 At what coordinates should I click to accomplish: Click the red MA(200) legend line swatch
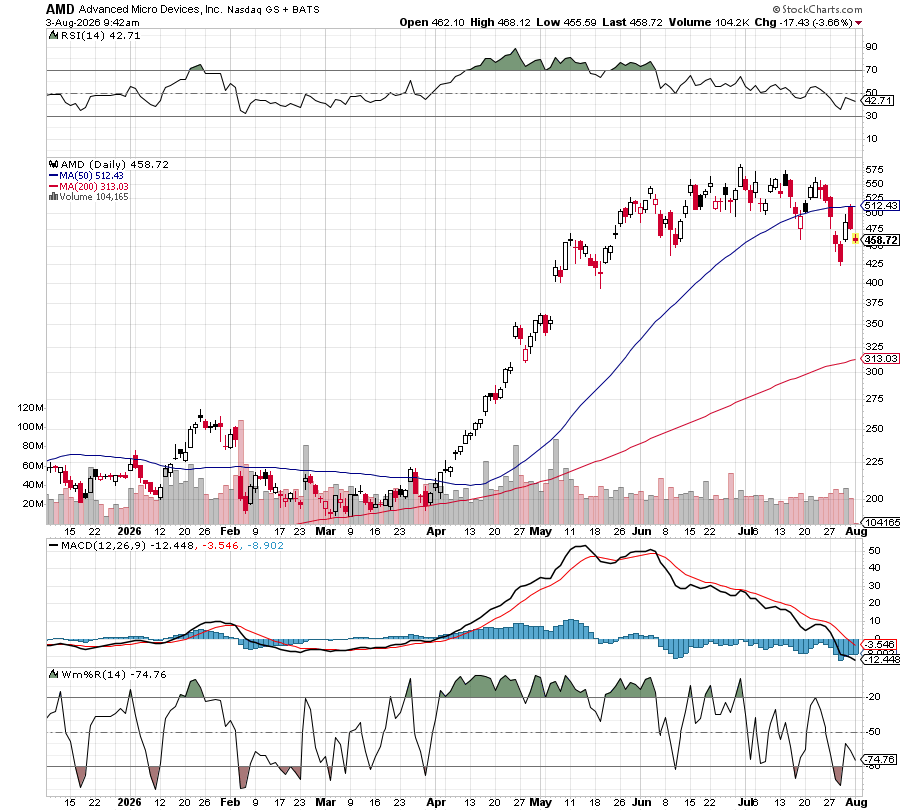pyautogui.click(x=54, y=187)
